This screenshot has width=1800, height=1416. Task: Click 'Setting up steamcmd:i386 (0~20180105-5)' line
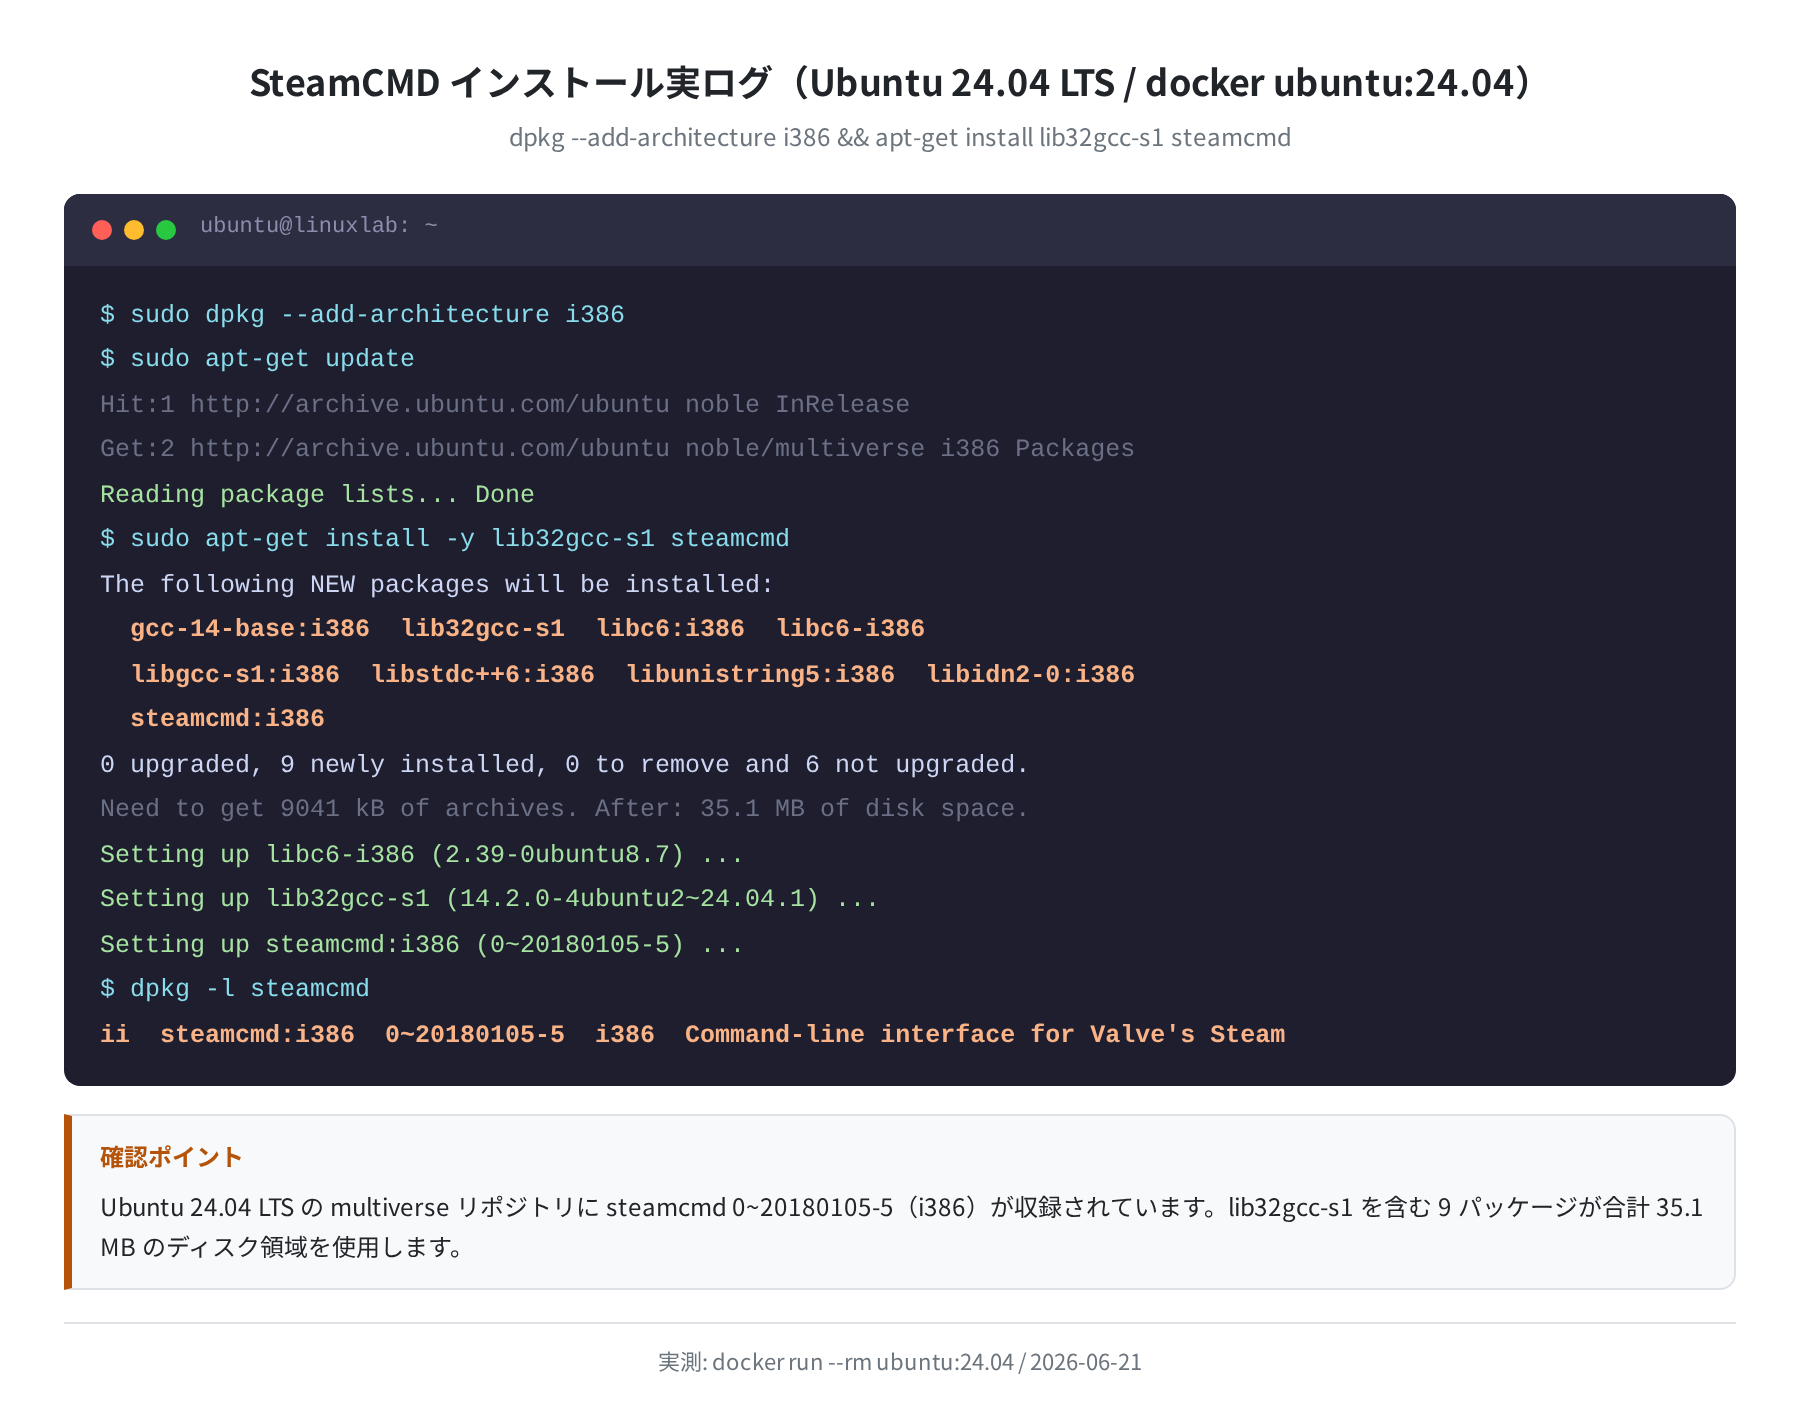click(422, 944)
